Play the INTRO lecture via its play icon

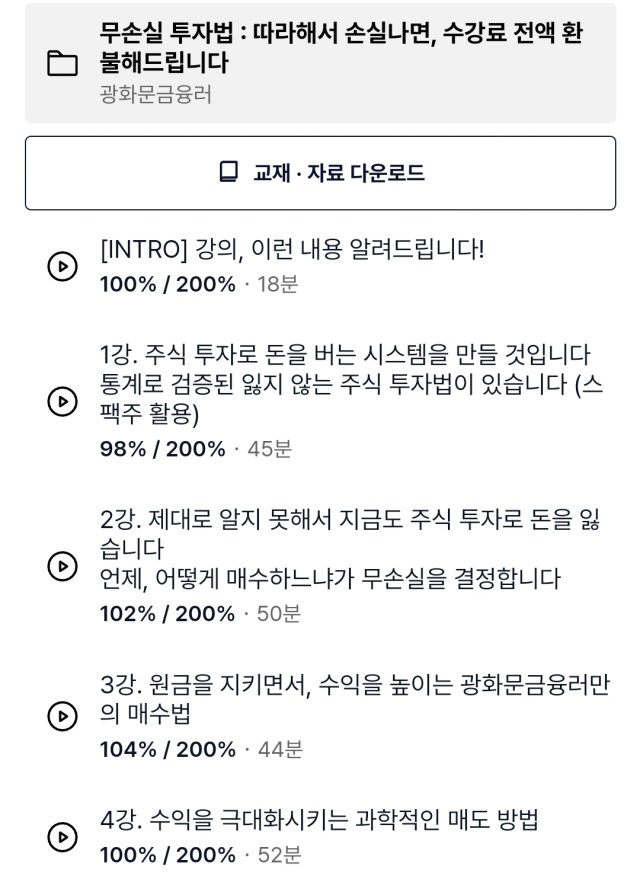point(62,267)
